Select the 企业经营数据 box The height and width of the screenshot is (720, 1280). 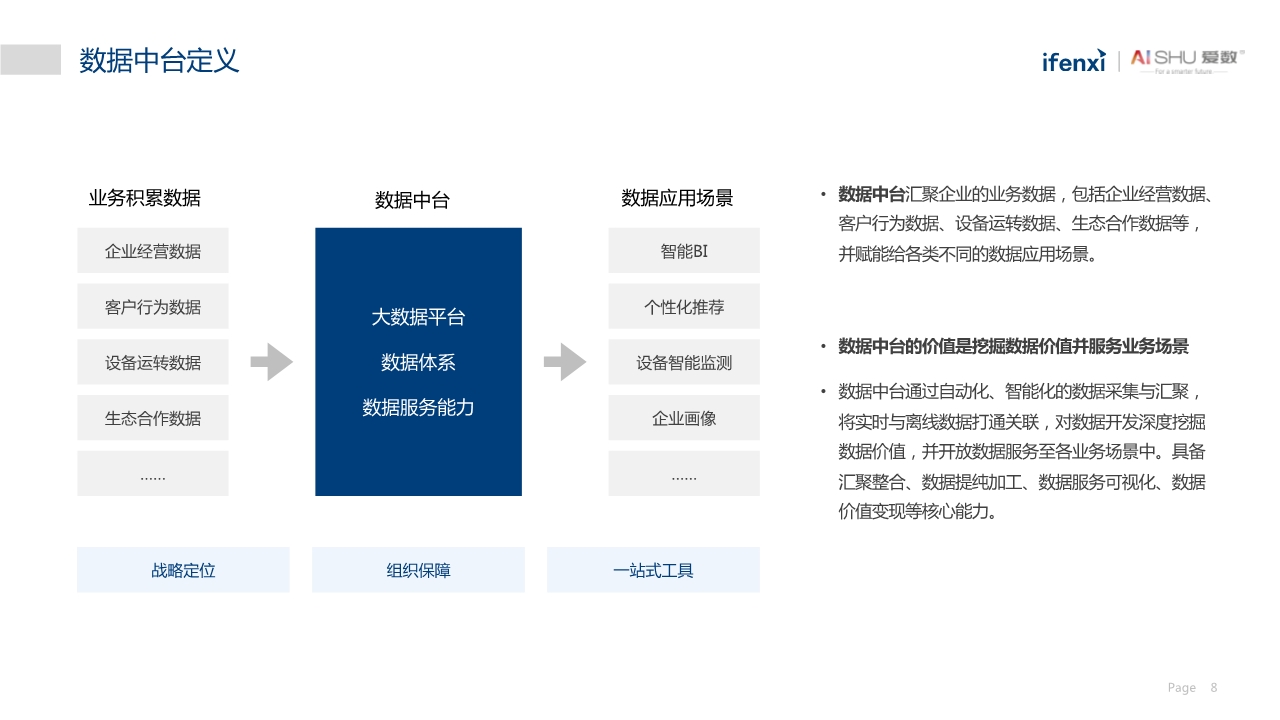(x=153, y=250)
